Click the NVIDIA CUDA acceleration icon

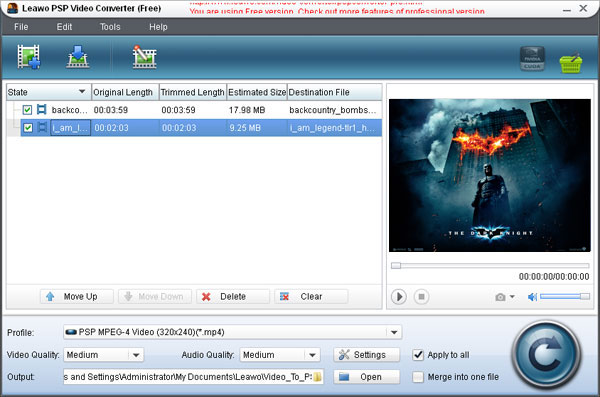click(532, 59)
